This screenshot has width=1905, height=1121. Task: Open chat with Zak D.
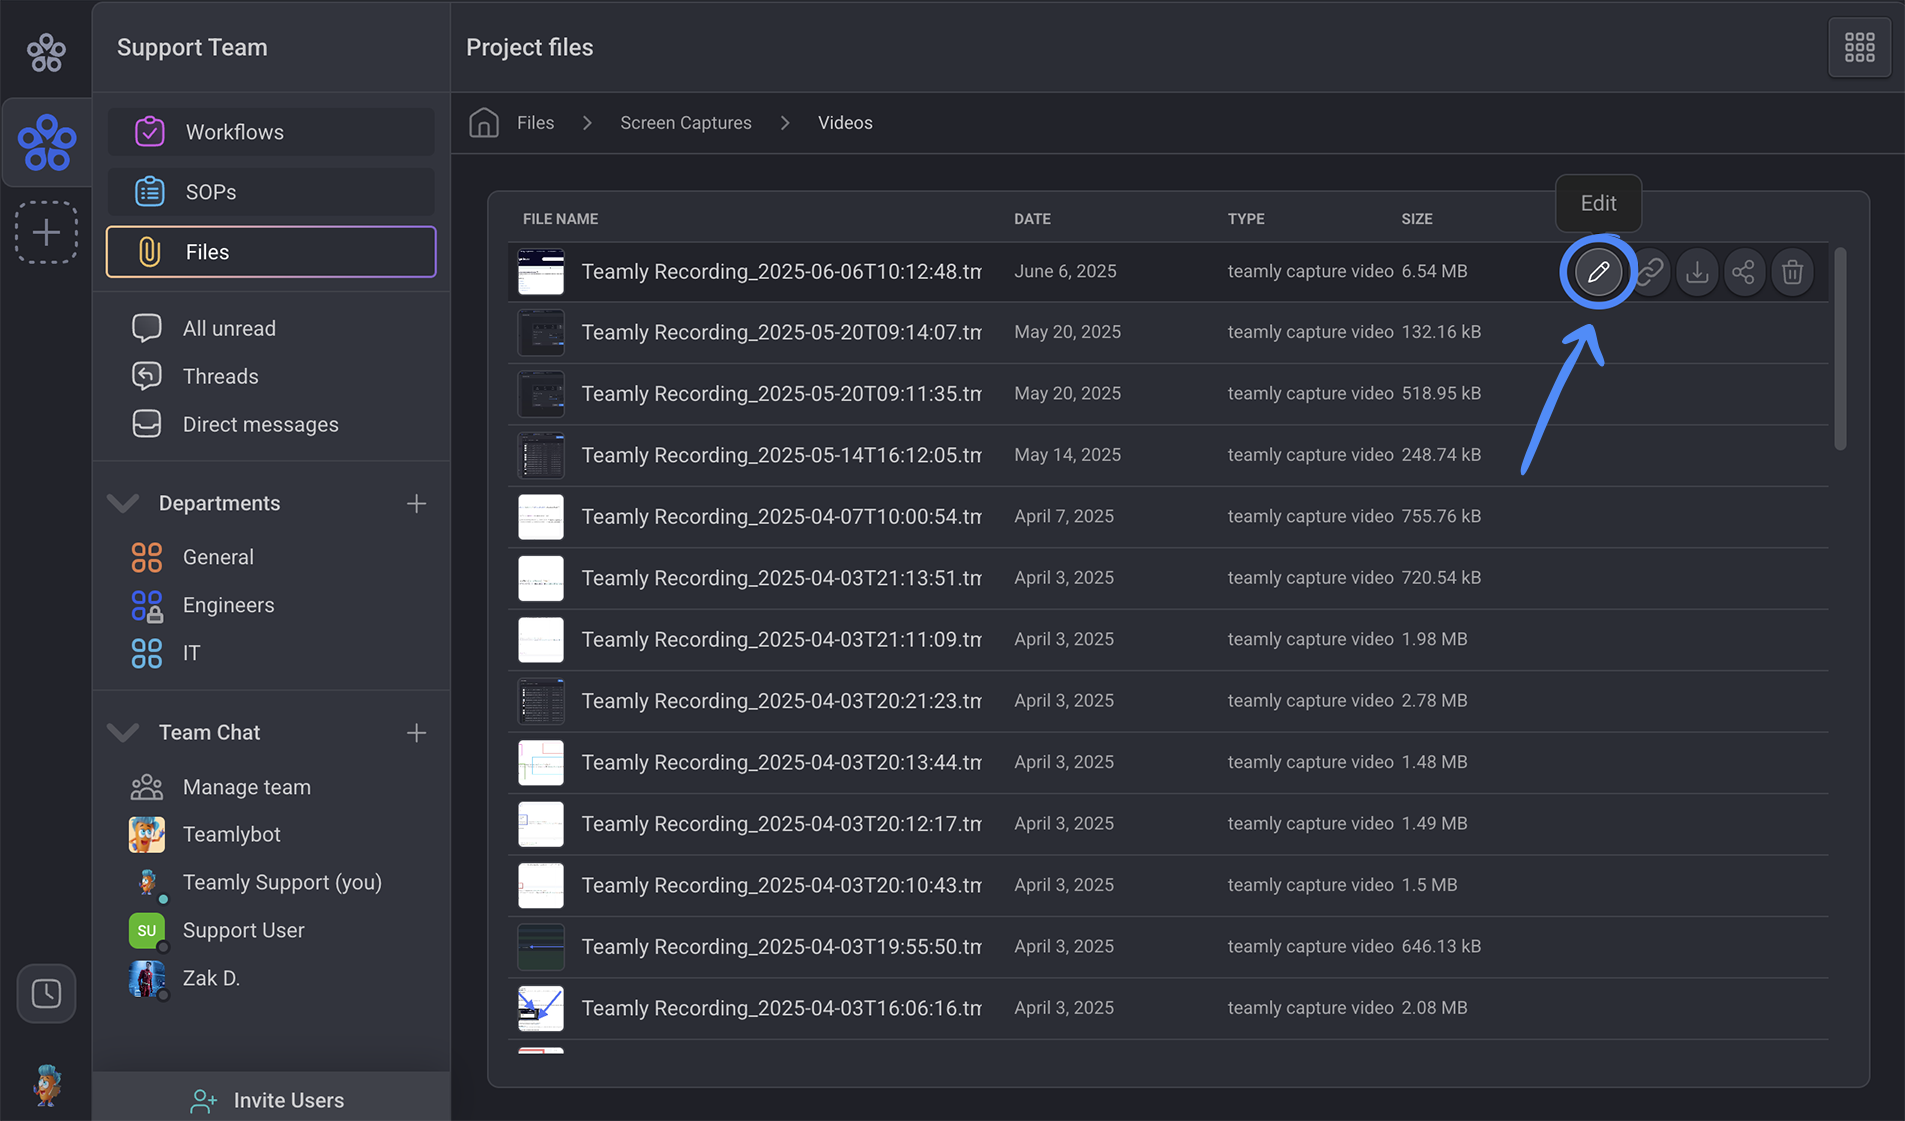tap(211, 978)
